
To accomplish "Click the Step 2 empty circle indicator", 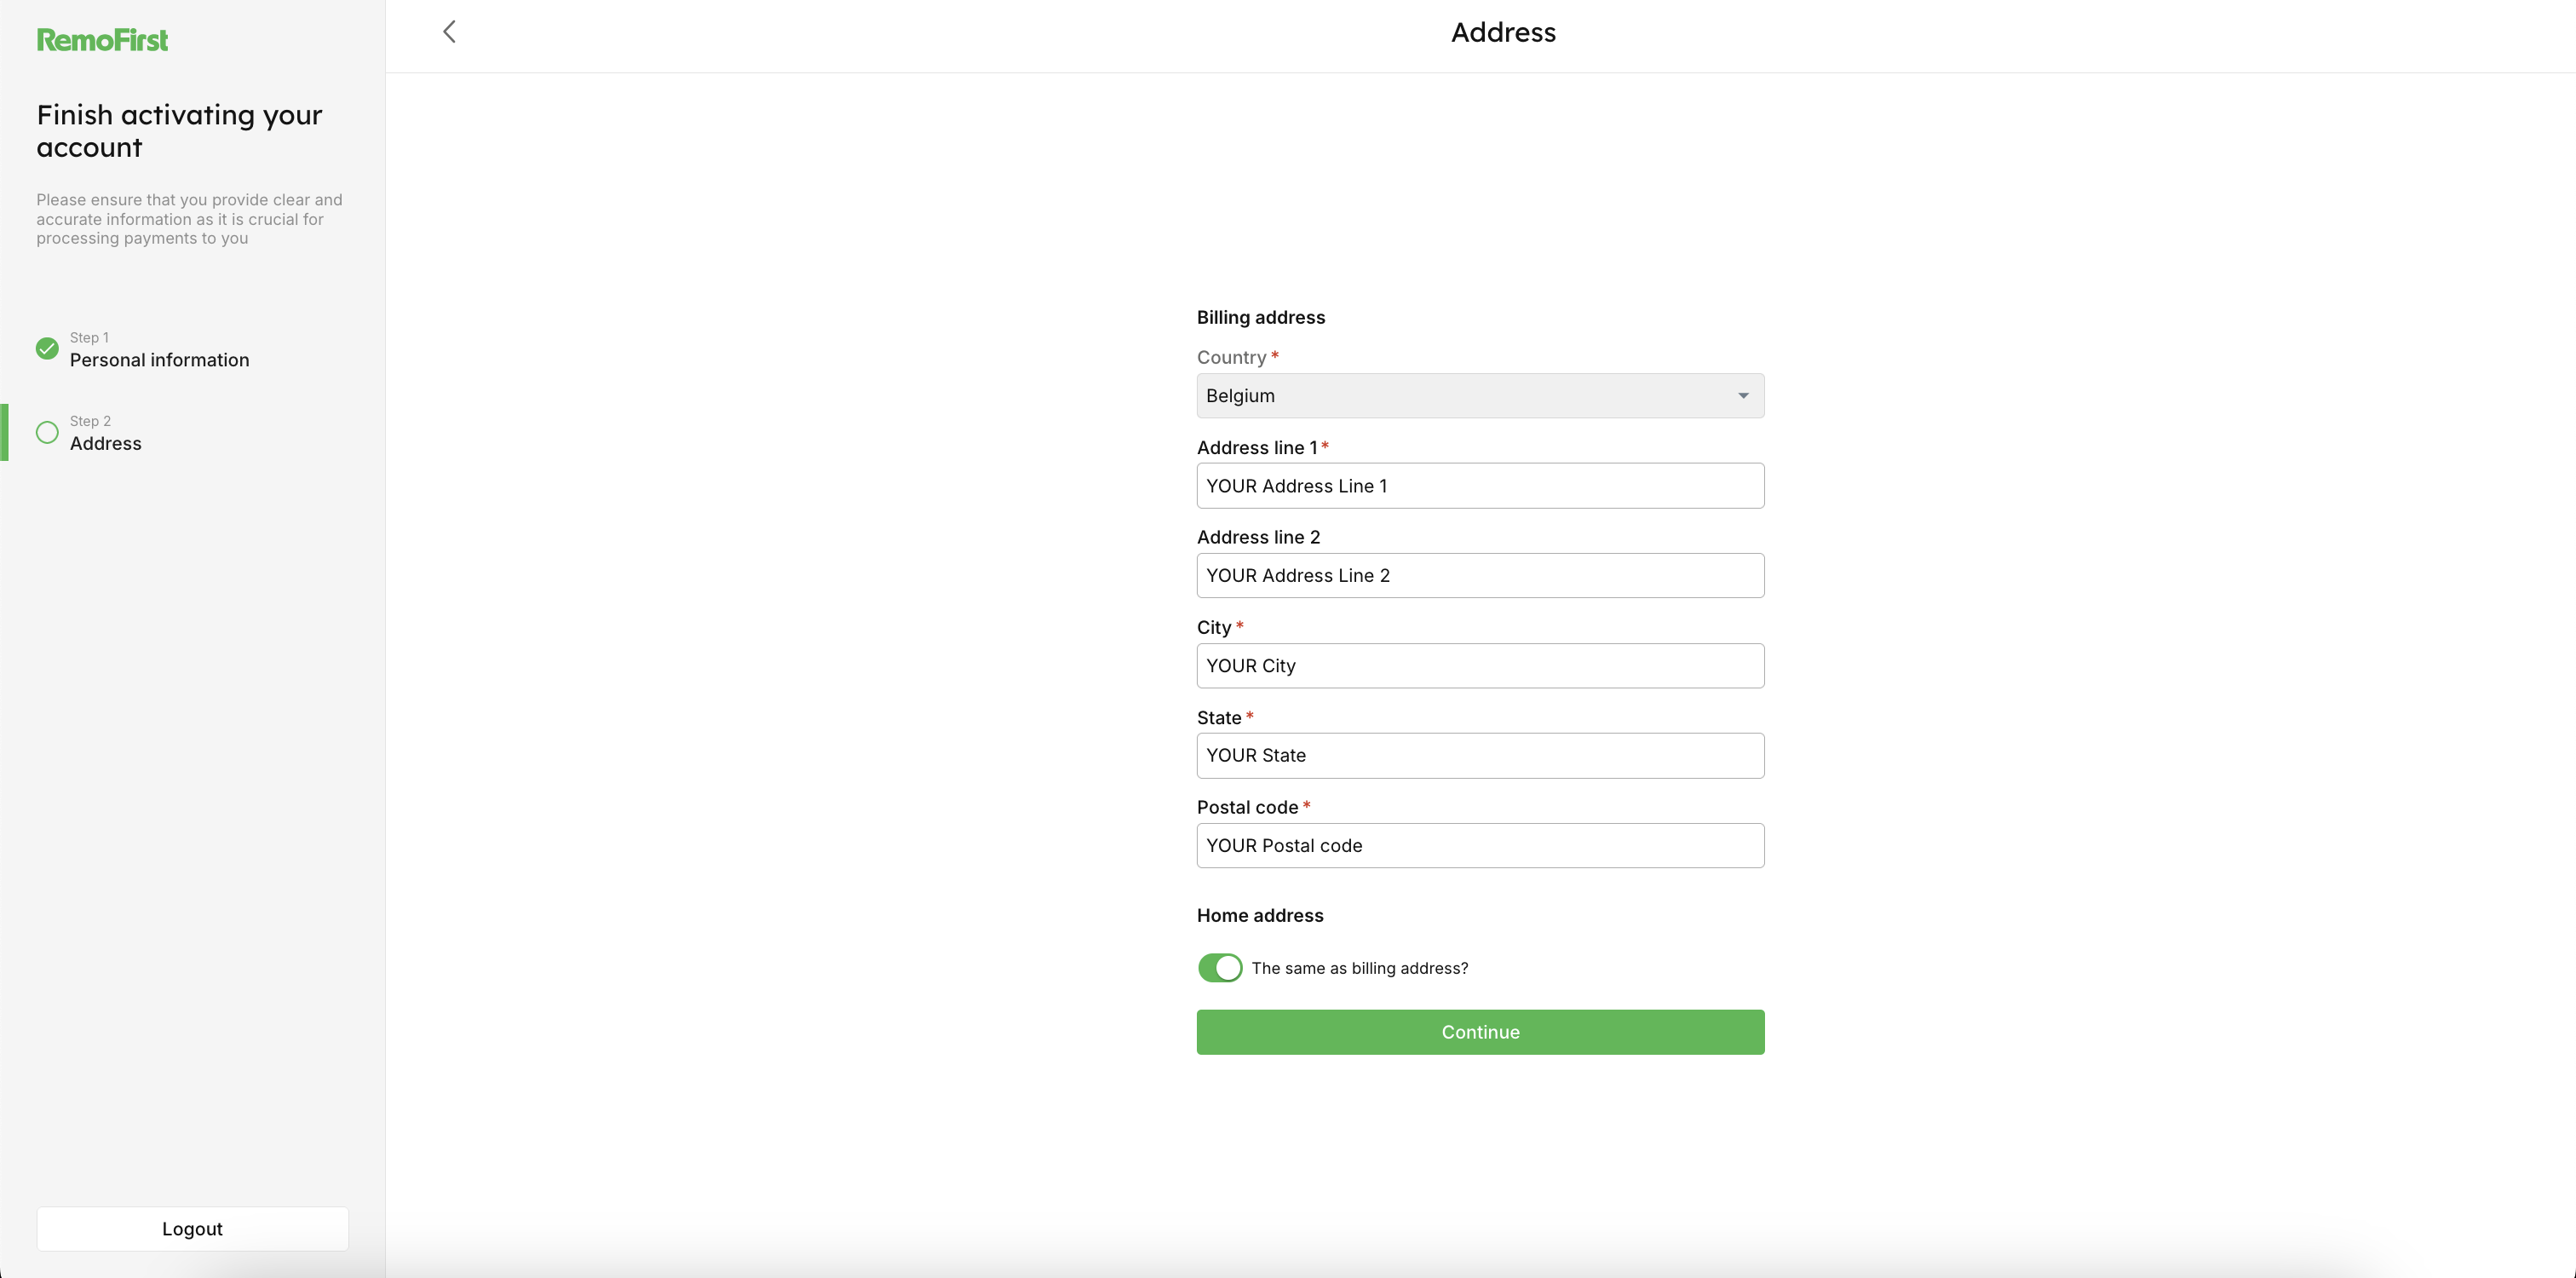I will pos(47,432).
